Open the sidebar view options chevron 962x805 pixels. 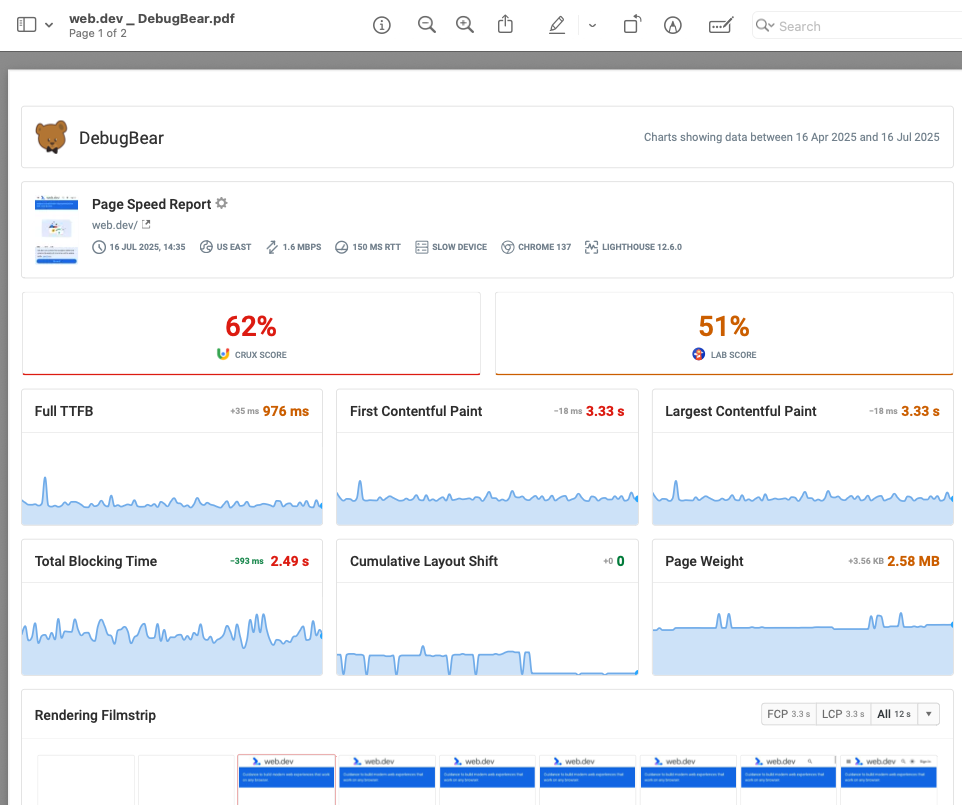tap(49, 25)
